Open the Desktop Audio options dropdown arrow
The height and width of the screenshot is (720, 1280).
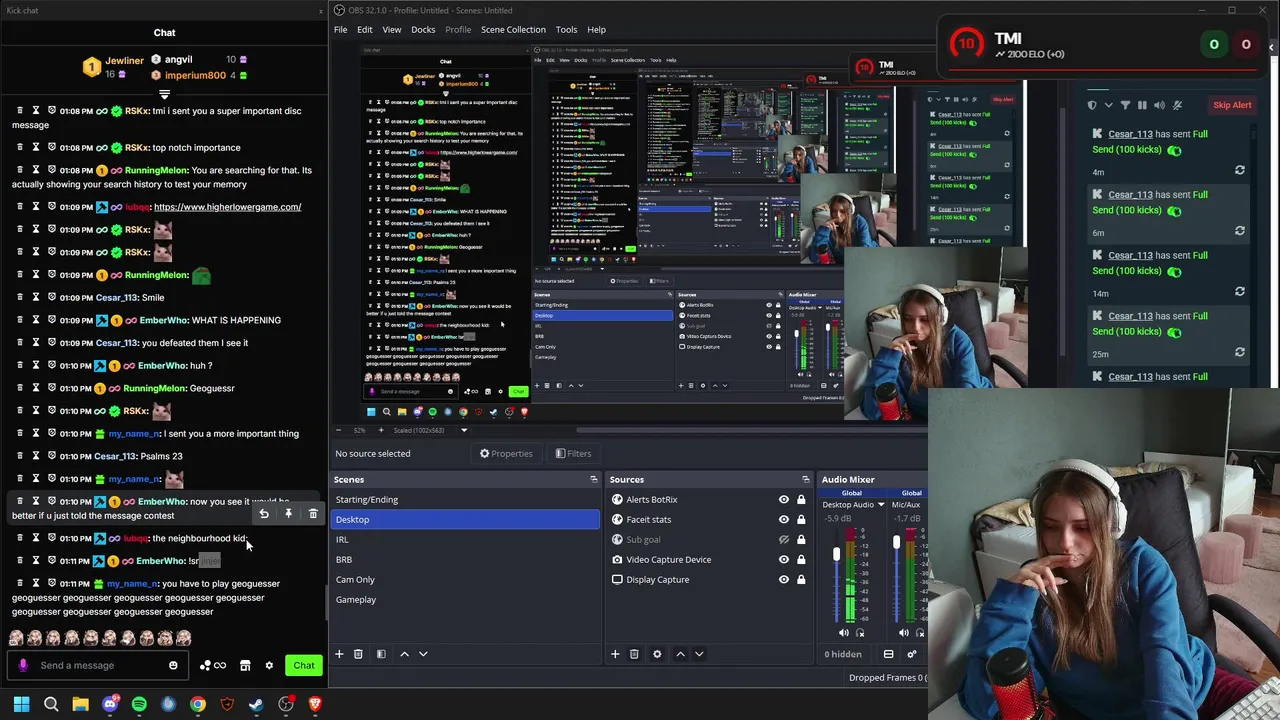click(x=881, y=505)
